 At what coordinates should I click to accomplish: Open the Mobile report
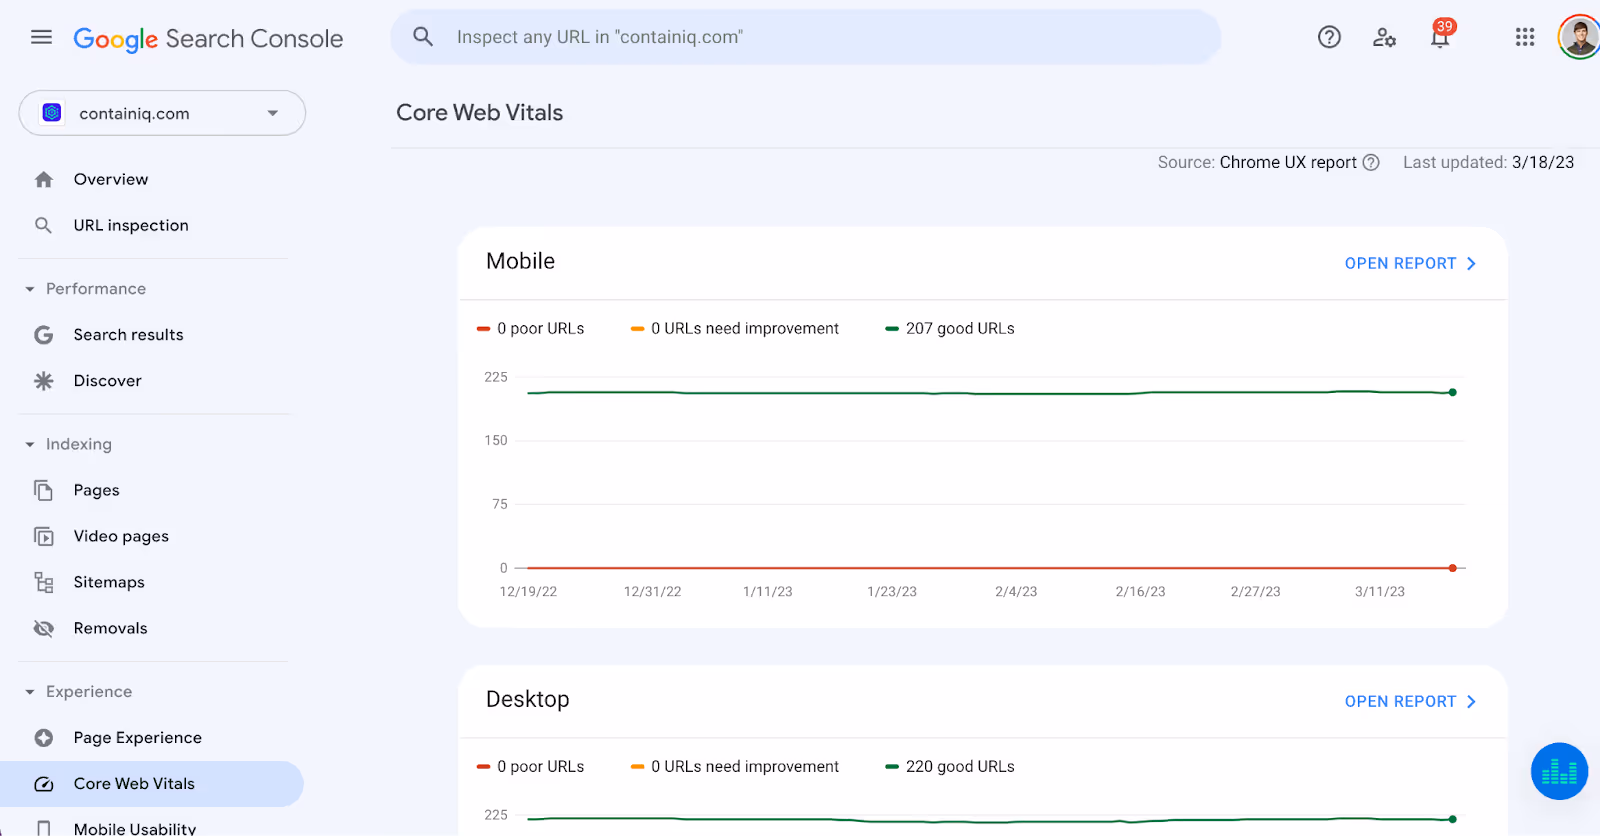1410,264
